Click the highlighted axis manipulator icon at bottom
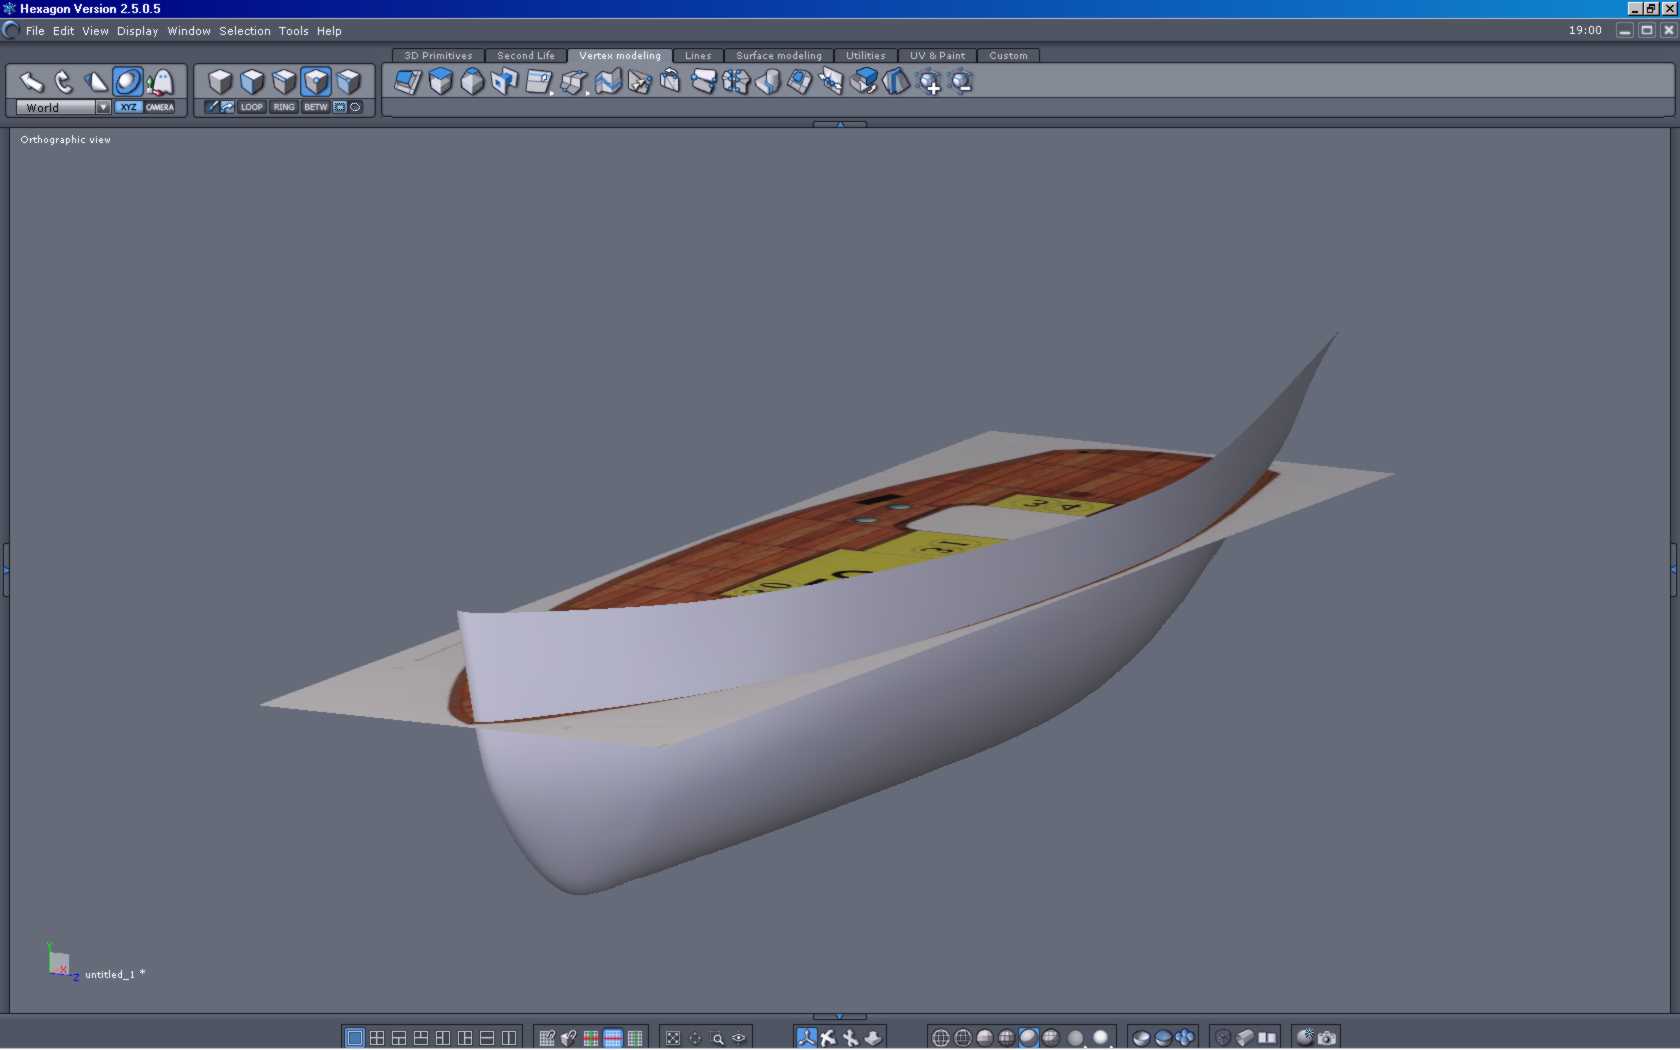This screenshot has height=1050, width=1680. (806, 1038)
